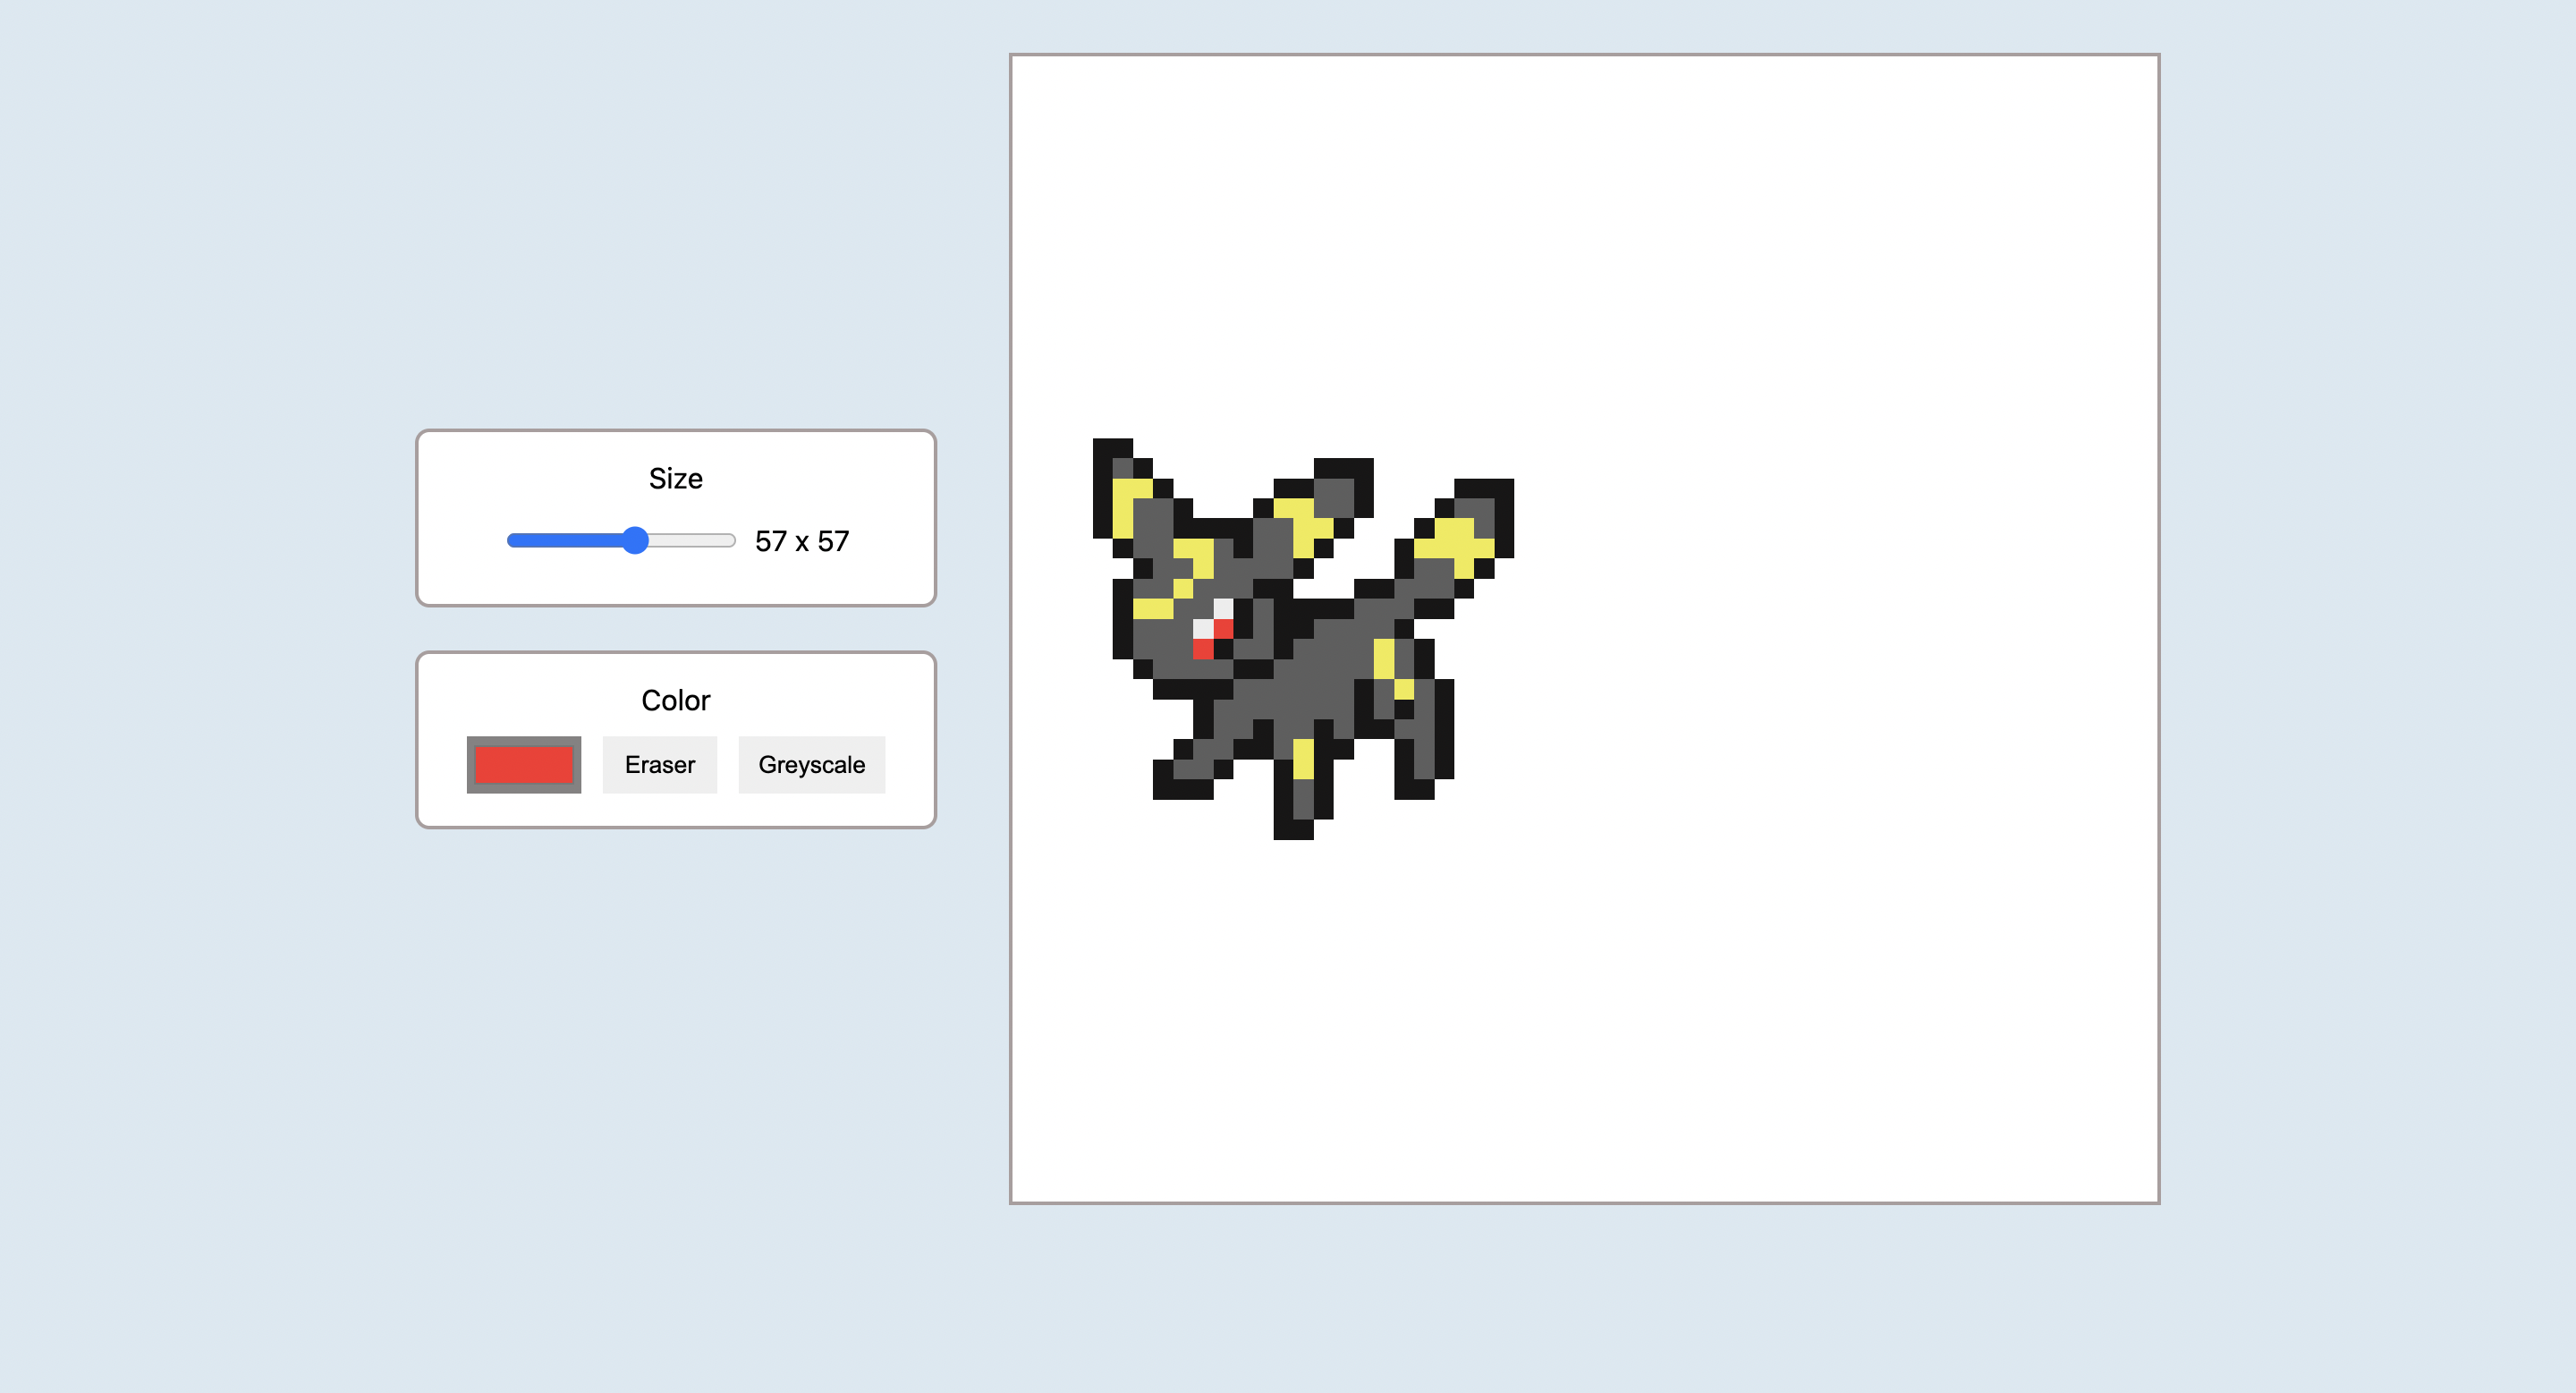Click the 57 x 57 size label
Image resolution: width=2576 pixels, height=1393 pixels.
[801, 541]
